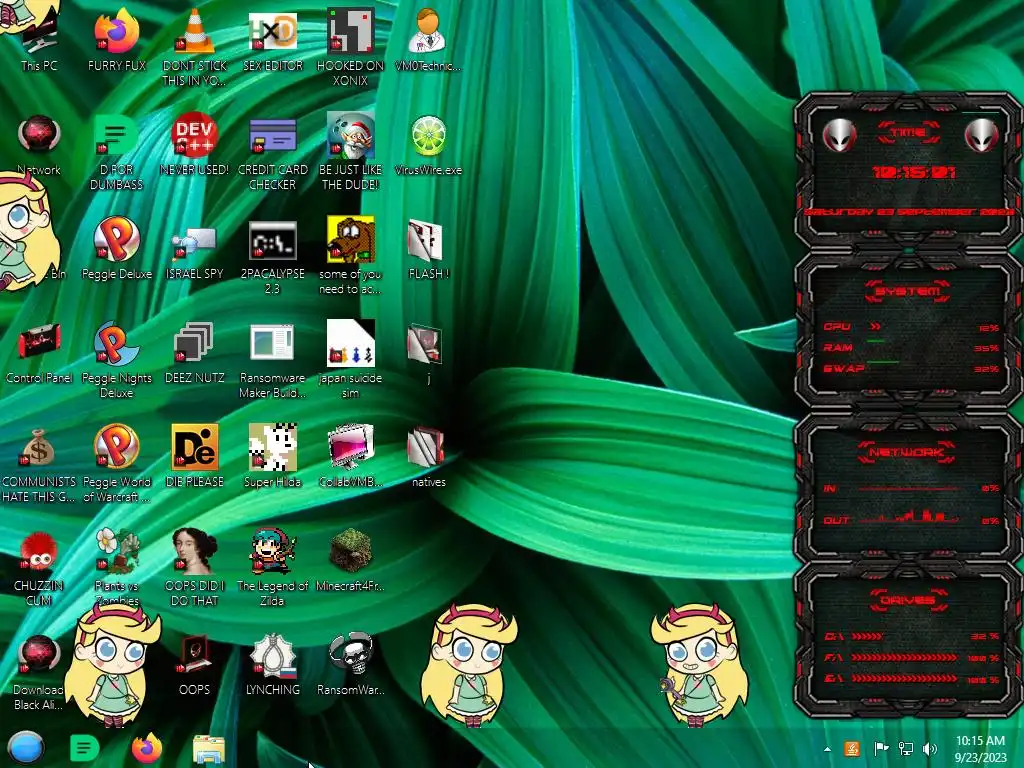Screen dimensions: 1024x768
Task: Click the NETWORK header in widget
Action: (906, 452)
